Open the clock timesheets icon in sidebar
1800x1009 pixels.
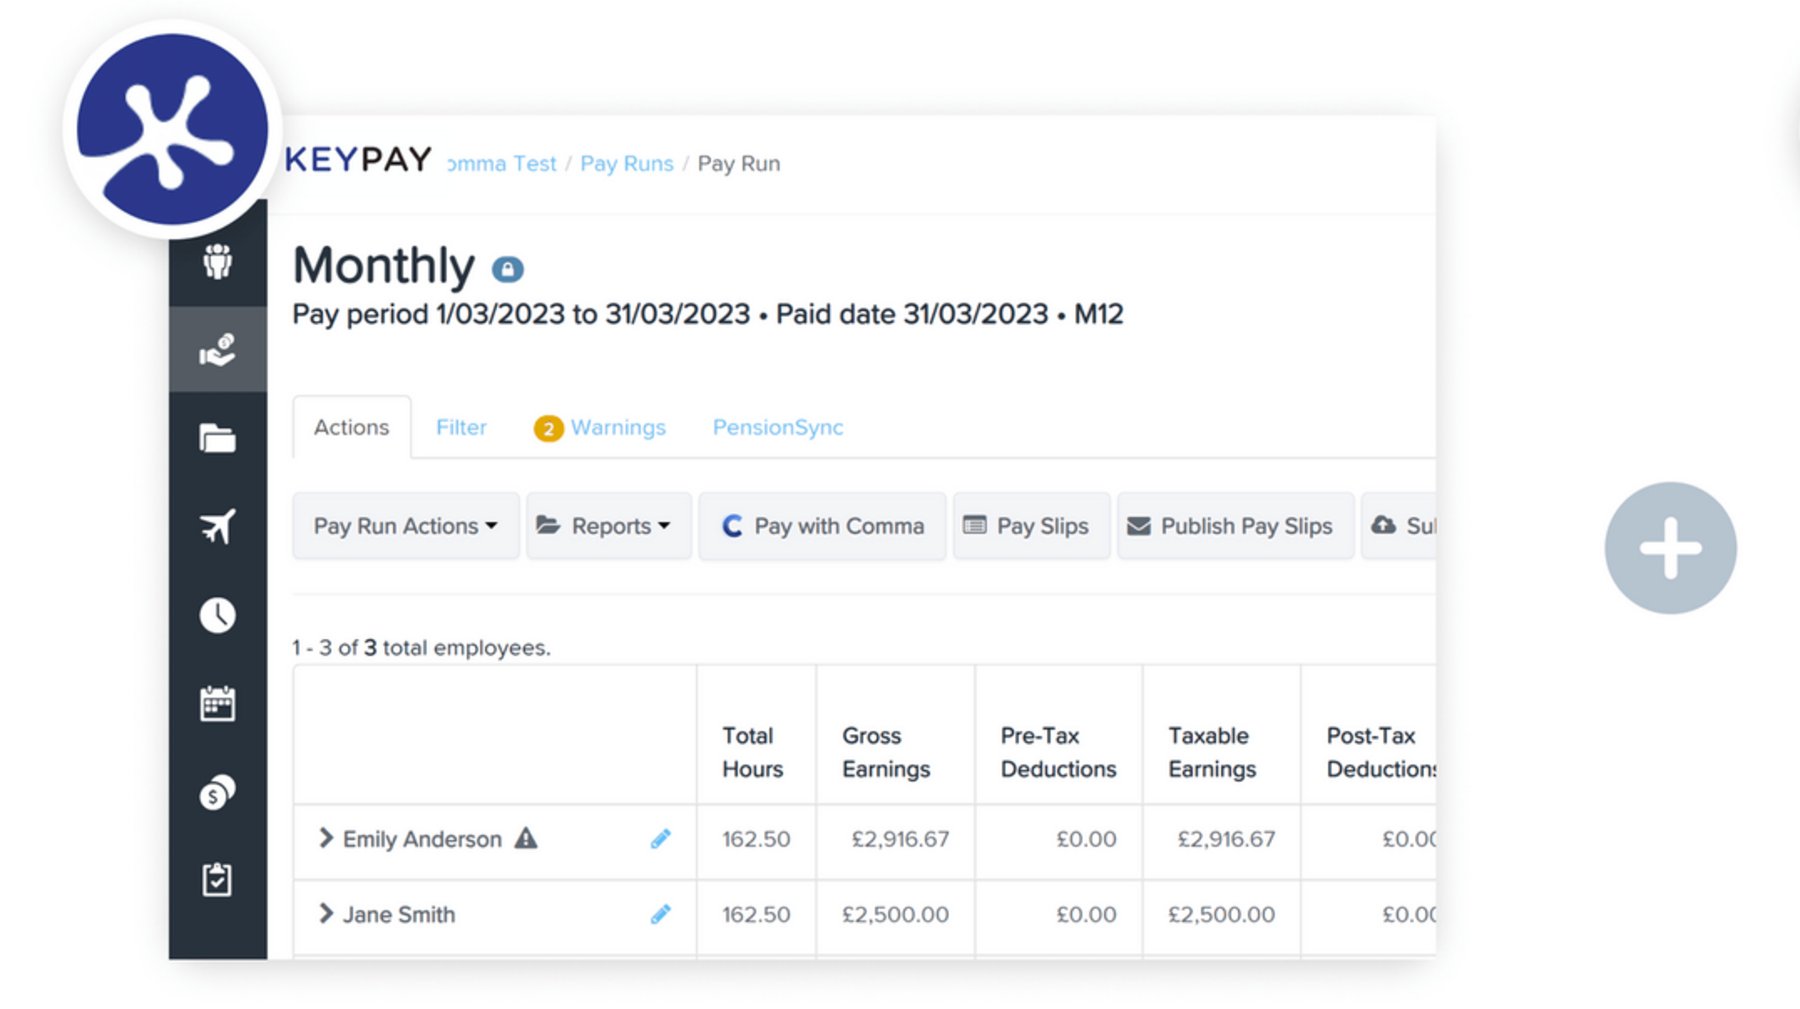tap(218, 616)
